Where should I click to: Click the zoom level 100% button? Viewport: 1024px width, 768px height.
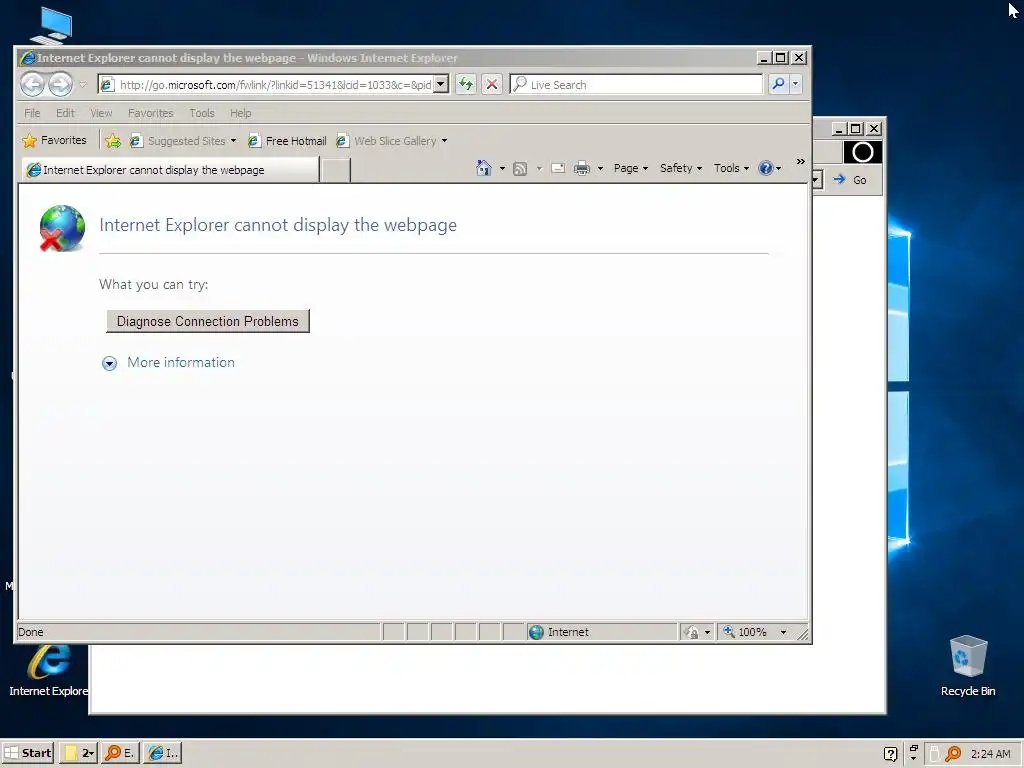click(x=746, y=632)
